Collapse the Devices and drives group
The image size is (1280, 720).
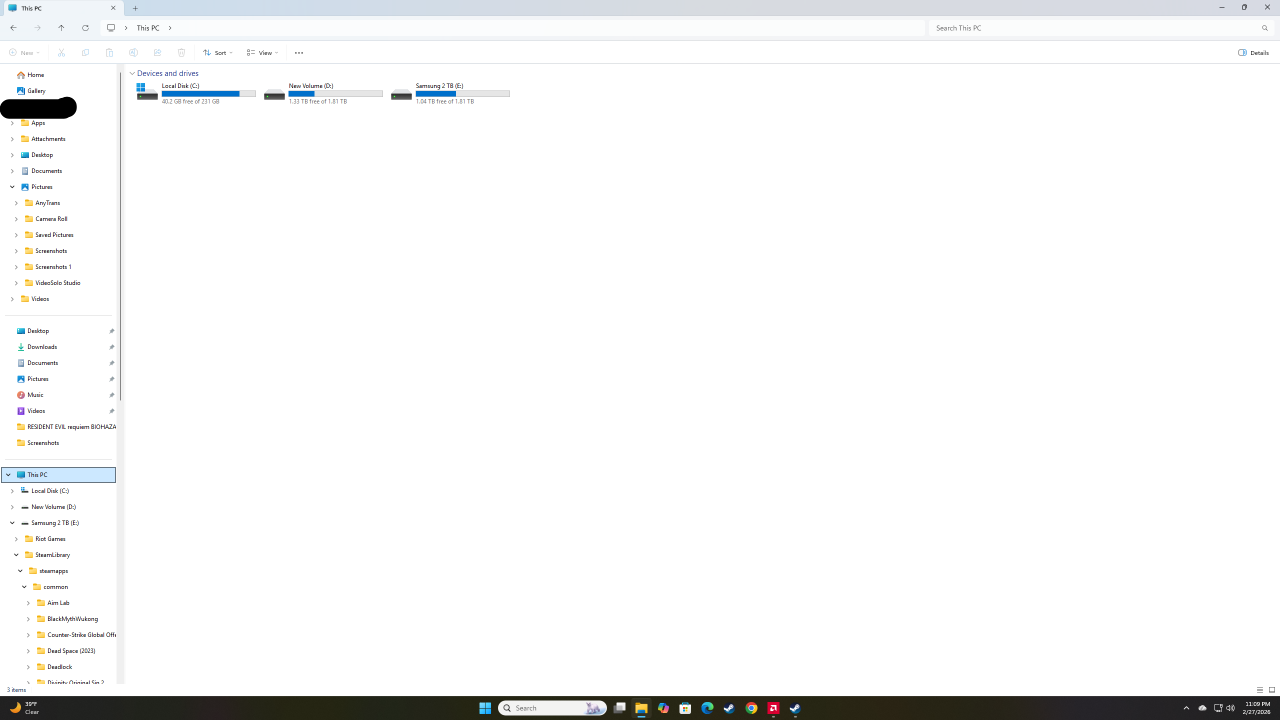(132, 74)
